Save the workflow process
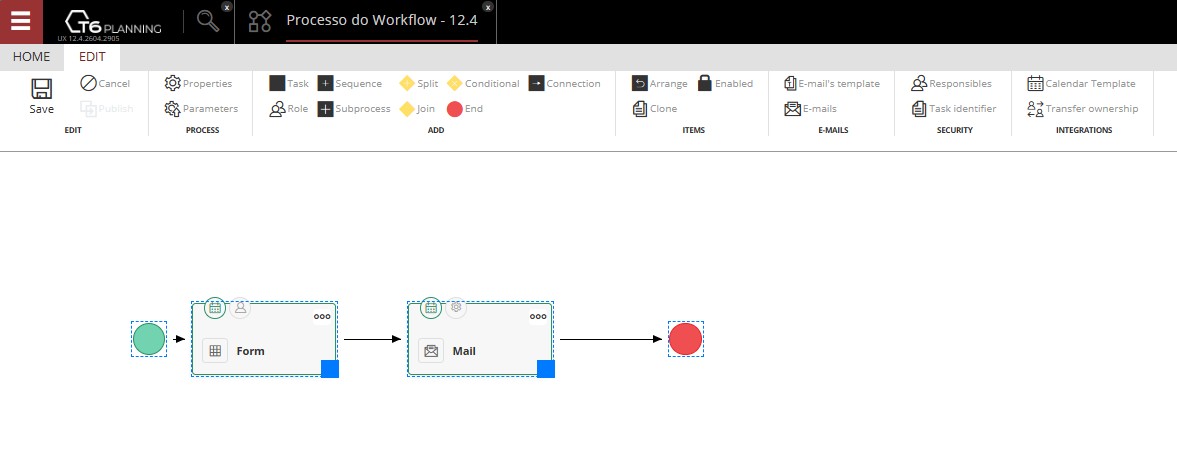The height and width of the screenshot is (457, 1177). [x=41, y=97]
